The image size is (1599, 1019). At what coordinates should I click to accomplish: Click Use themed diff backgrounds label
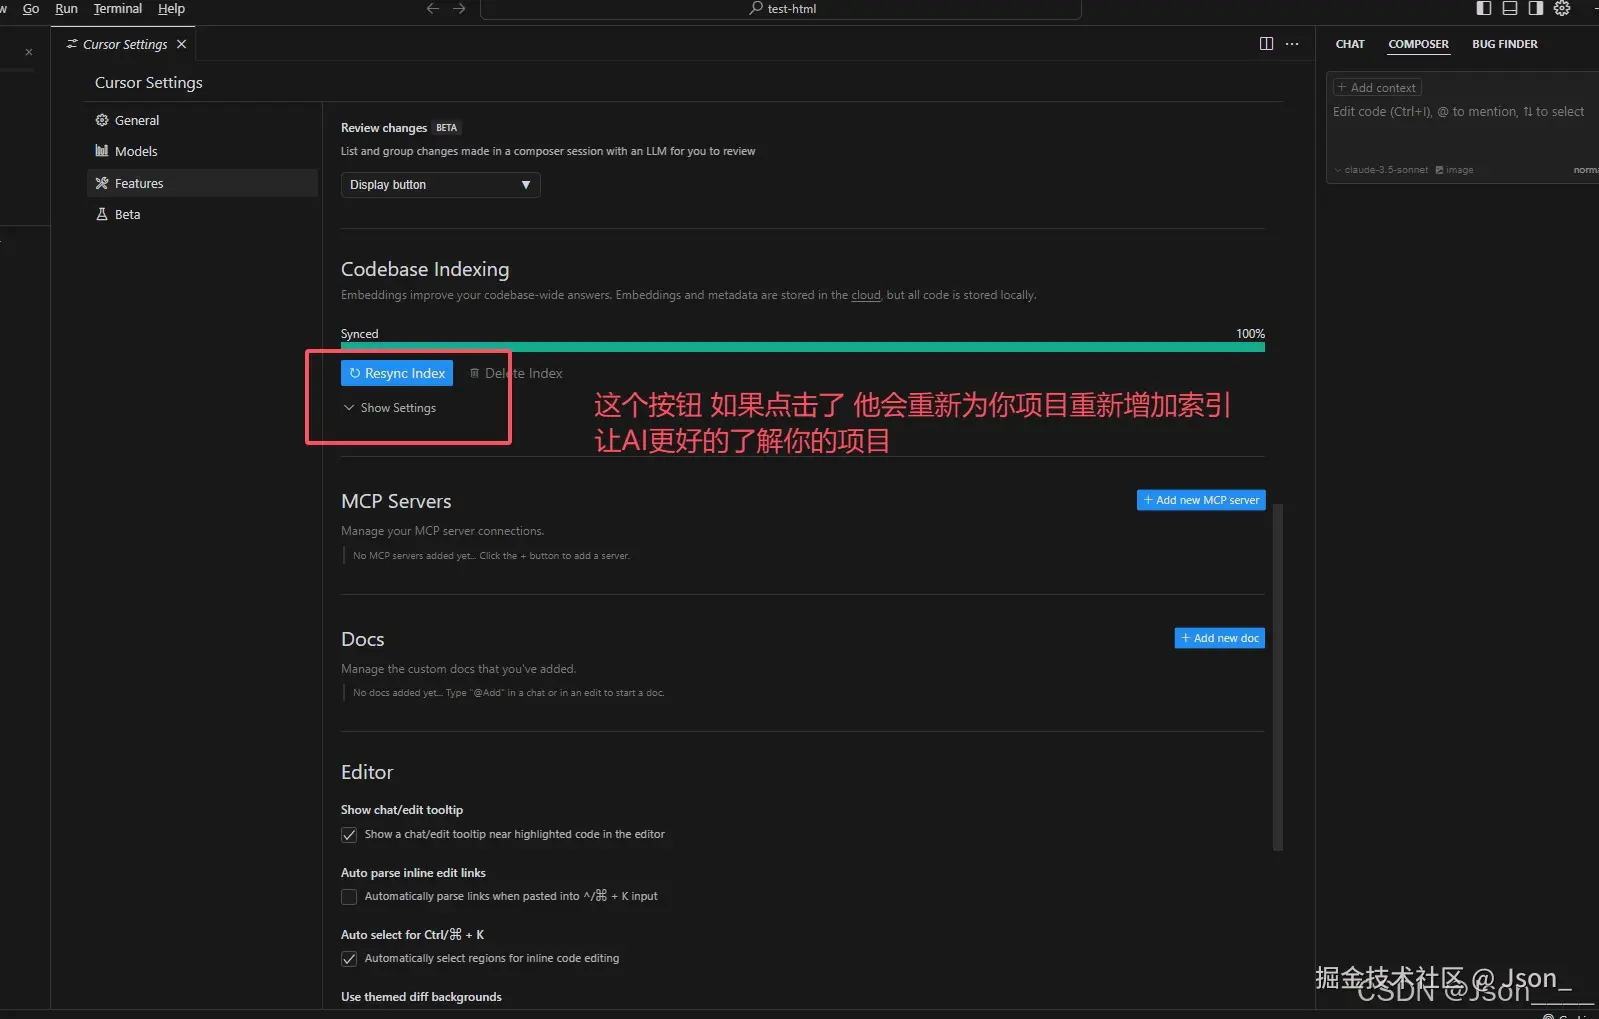(x=421, y=997)
